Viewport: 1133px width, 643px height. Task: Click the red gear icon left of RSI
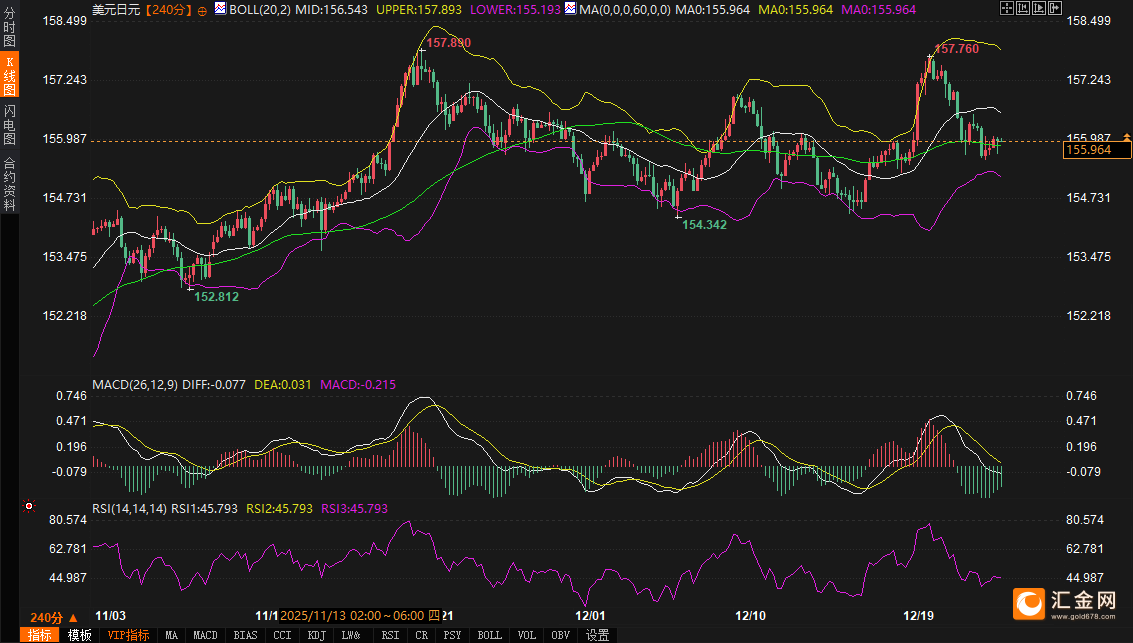(x=28, y=507)
